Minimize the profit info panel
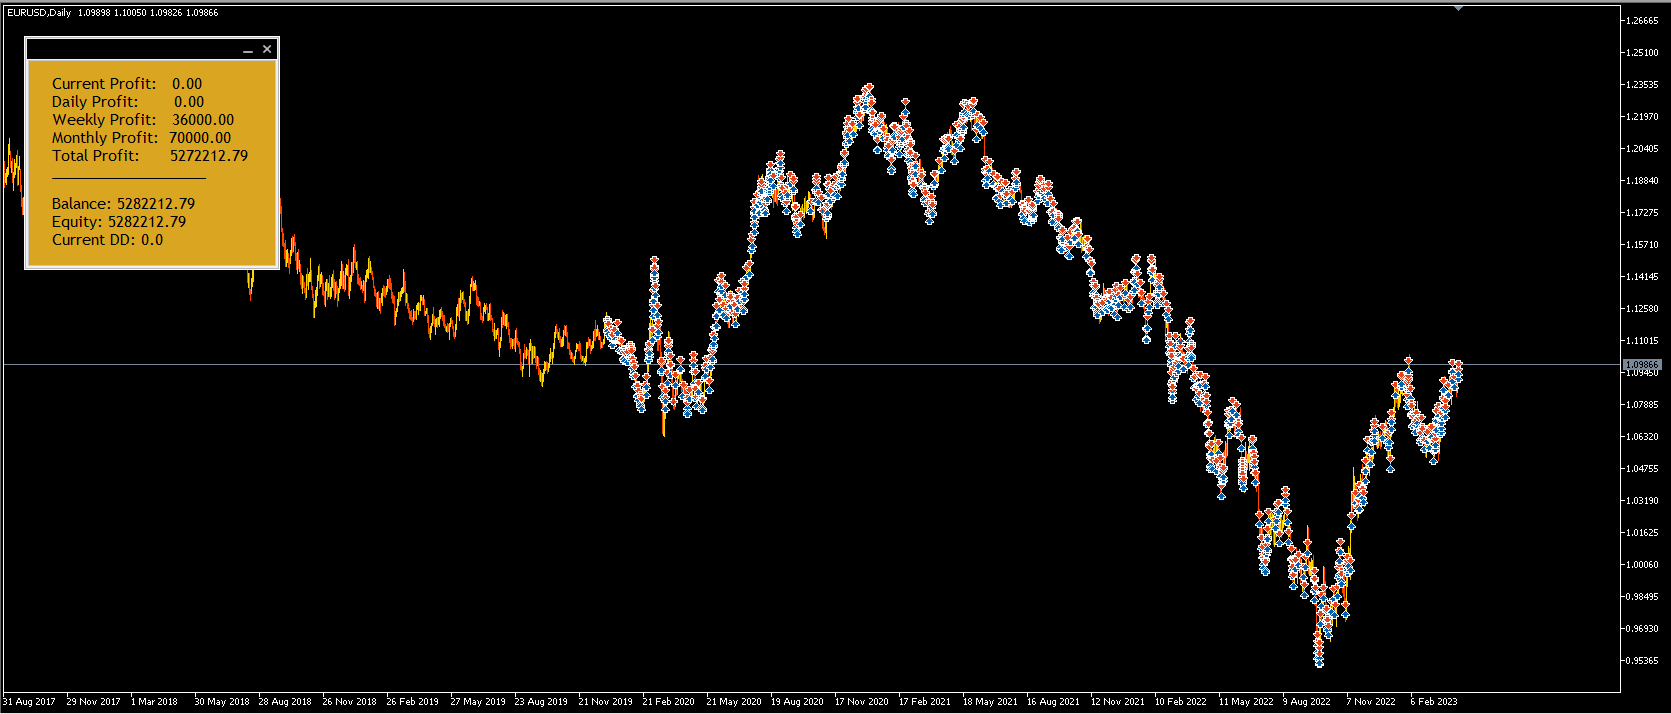Image resolution: width=1671 pixels, height=714 pixels. [x=248, y=50]
